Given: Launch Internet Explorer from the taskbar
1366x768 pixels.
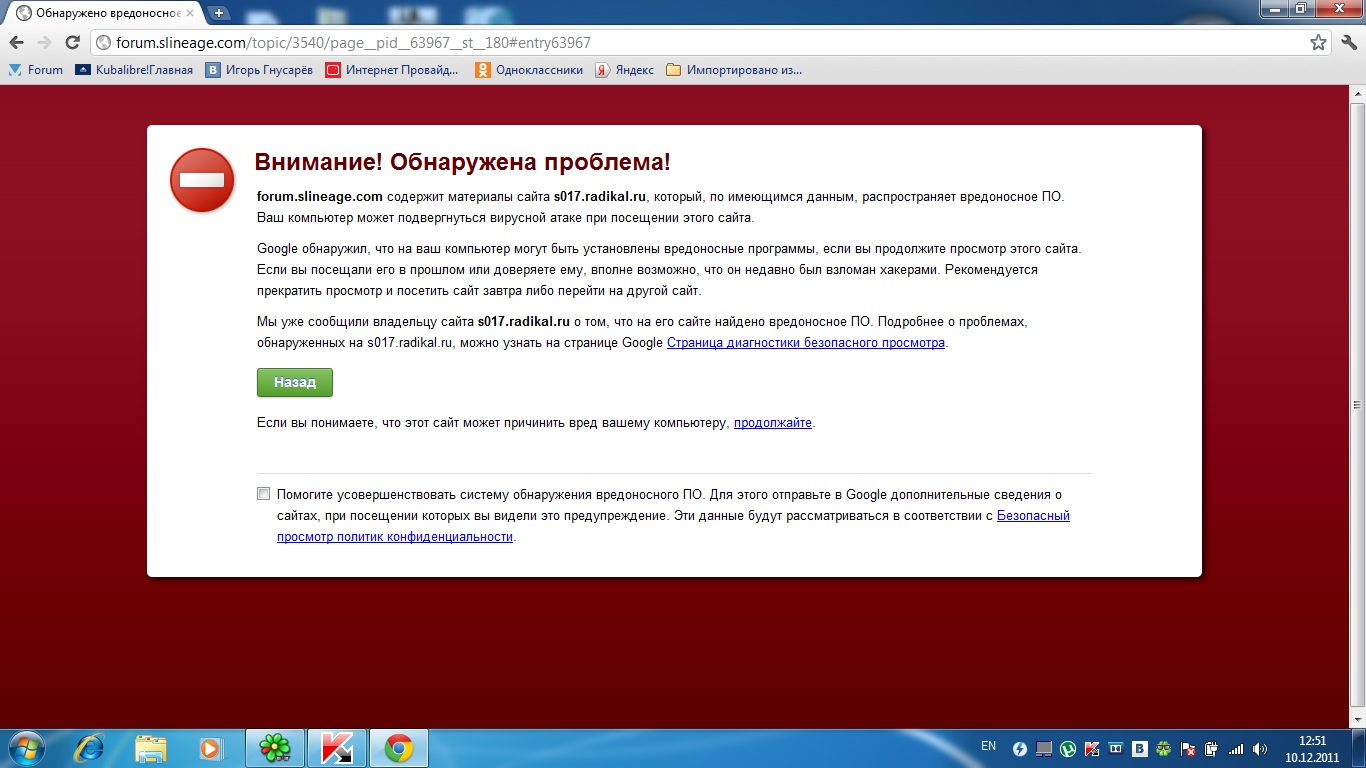Looking at the screenshot, I should [x=90, y=748].
